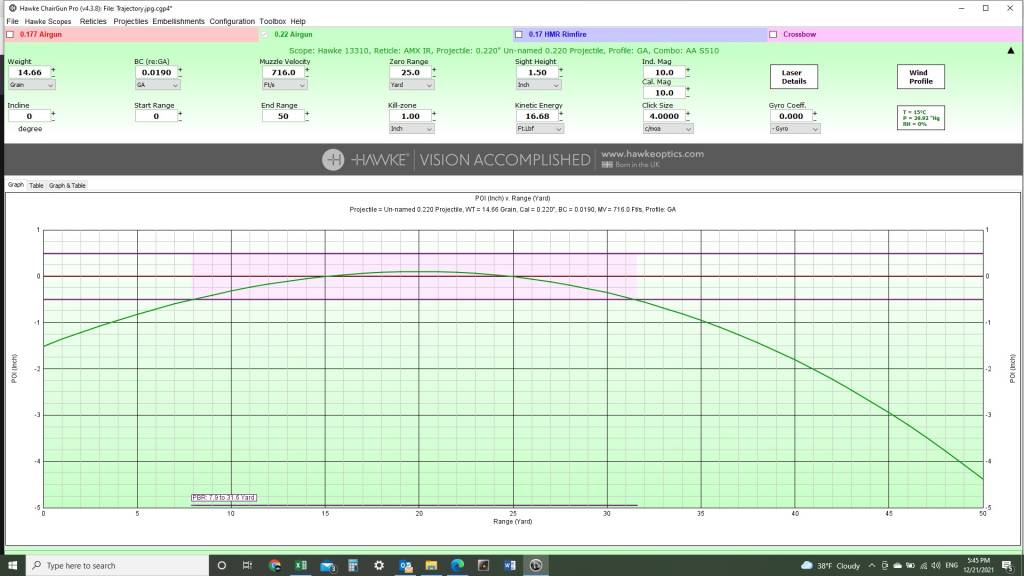Open Settings gear in taskbar
This screenshot has height=576, width=1024.
click(x=379, y=566)
